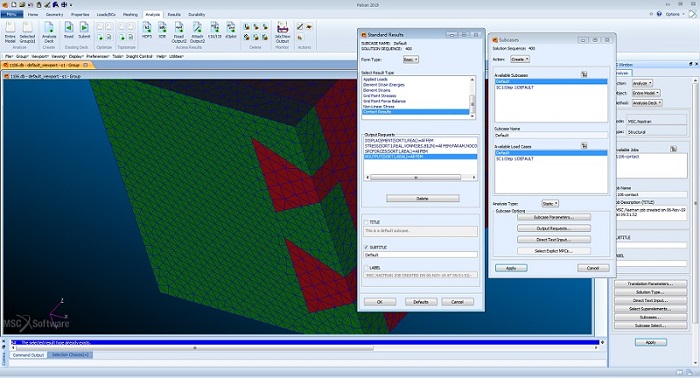Screen dimensions: 700x378
Task: Click the Subcase Parameters button
Action: pyautogui.click(x=554, y=217)
